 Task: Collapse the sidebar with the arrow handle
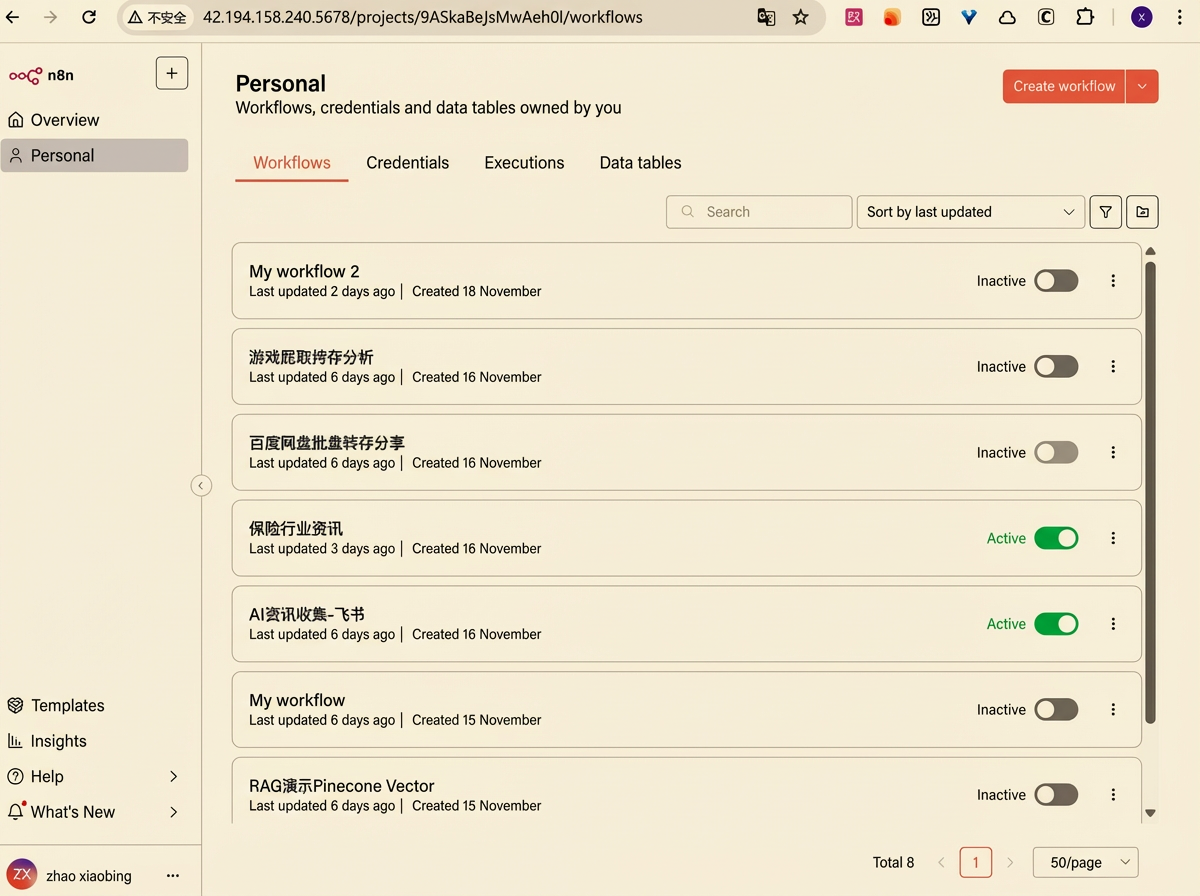pyautogui.click(x=201, y=486)
